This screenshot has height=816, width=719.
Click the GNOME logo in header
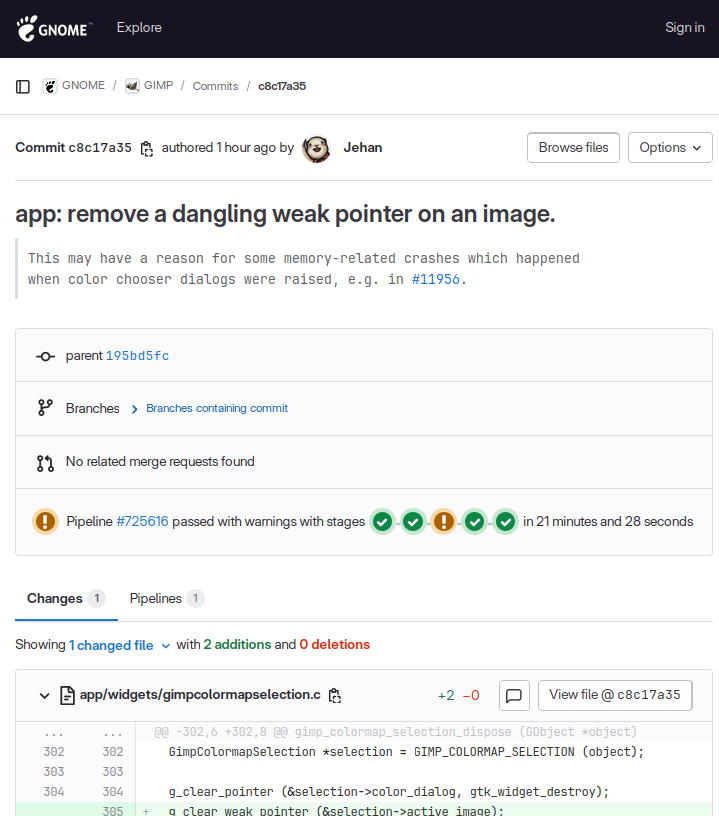coord(54,28)
